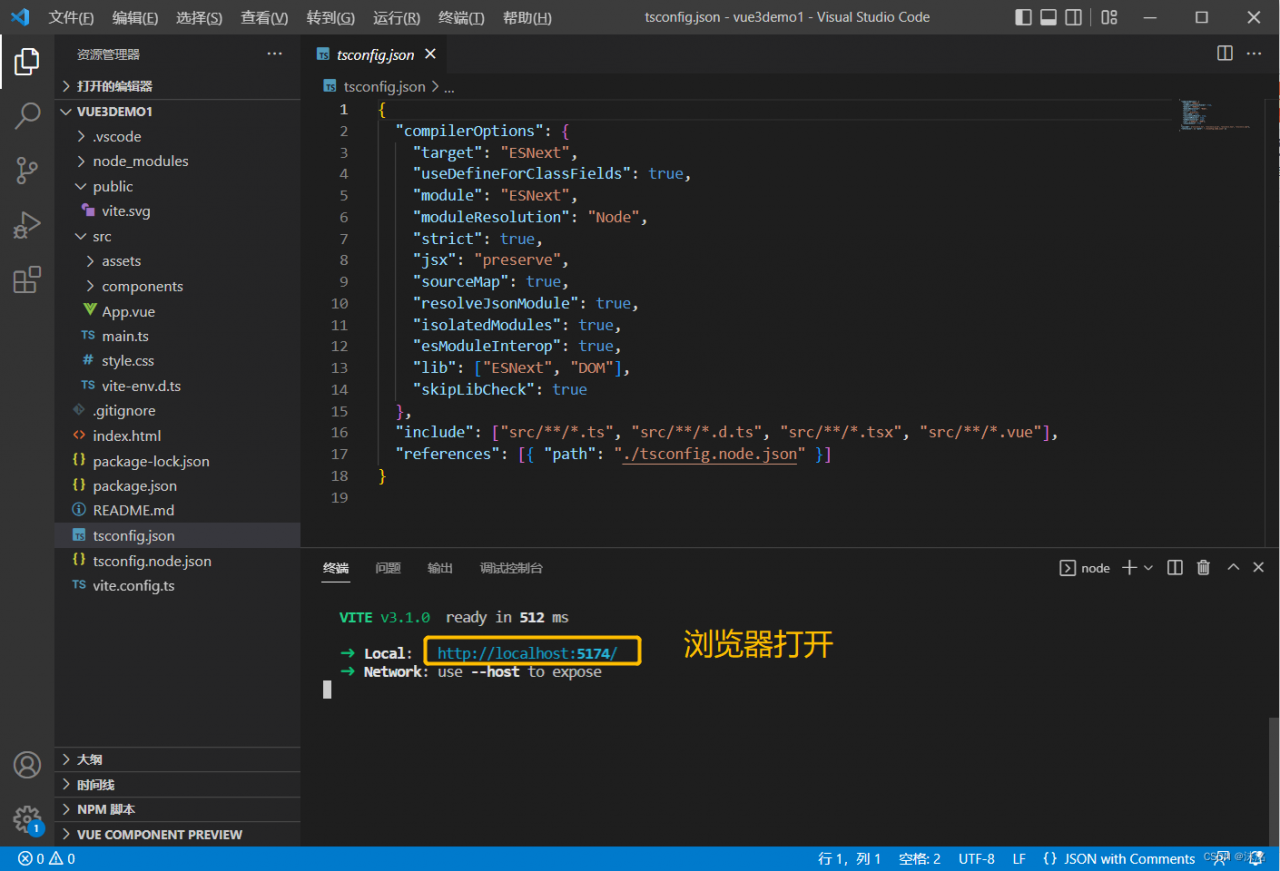Switch to the 问题 panel tab

click(x=388, y=568)
